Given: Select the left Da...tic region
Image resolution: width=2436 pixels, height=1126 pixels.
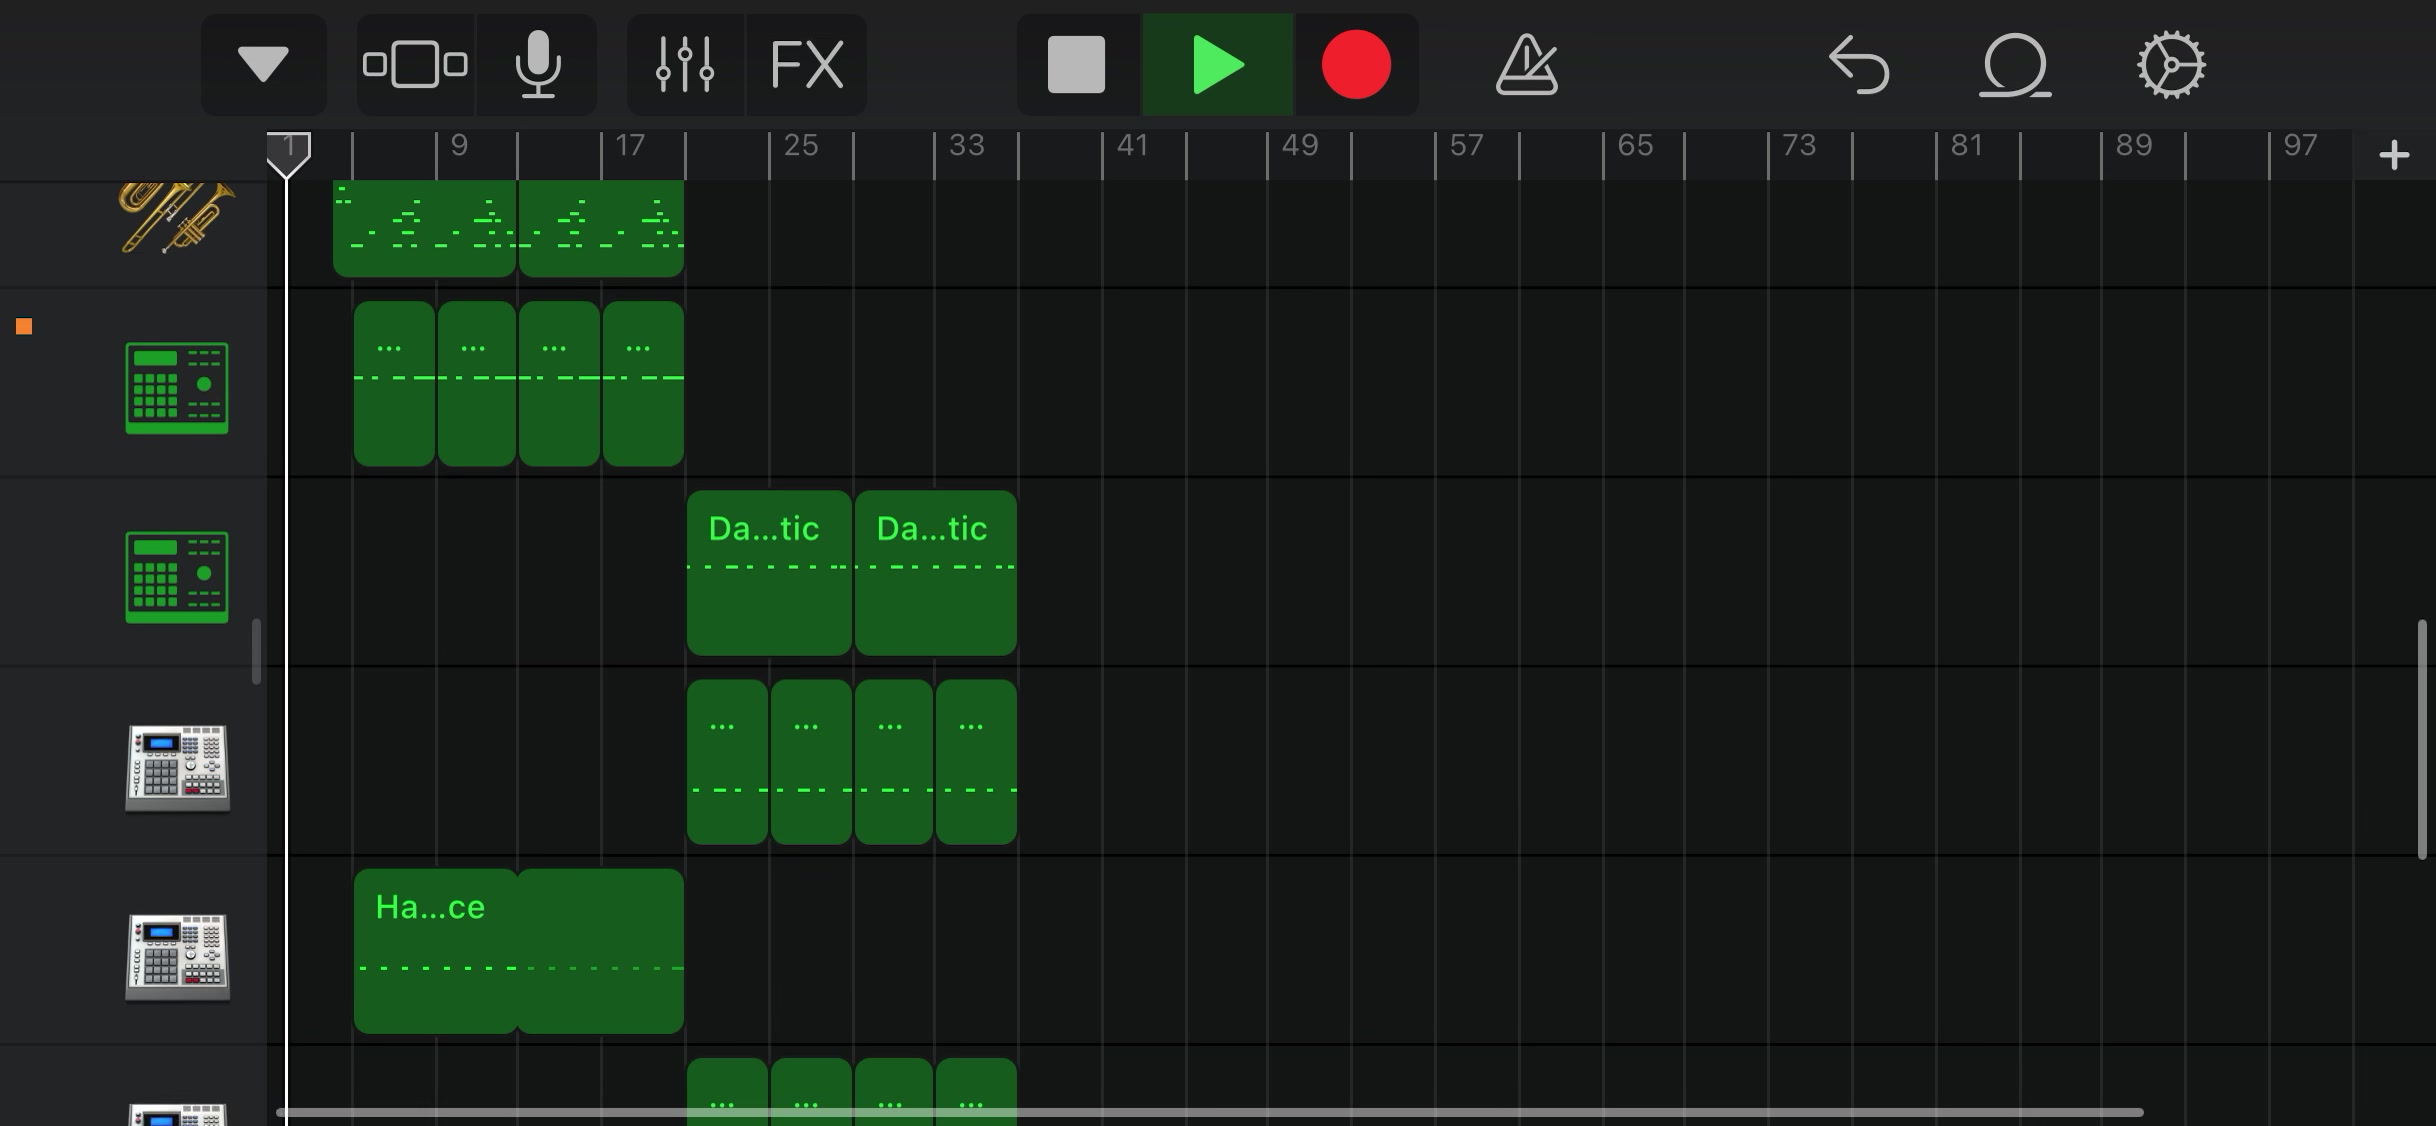Looking at the screenshot, I should 769,573.
